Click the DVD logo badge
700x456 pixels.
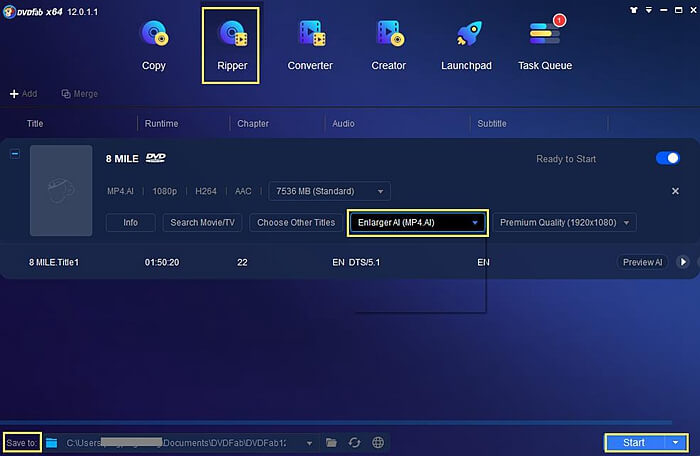(155, 158)
